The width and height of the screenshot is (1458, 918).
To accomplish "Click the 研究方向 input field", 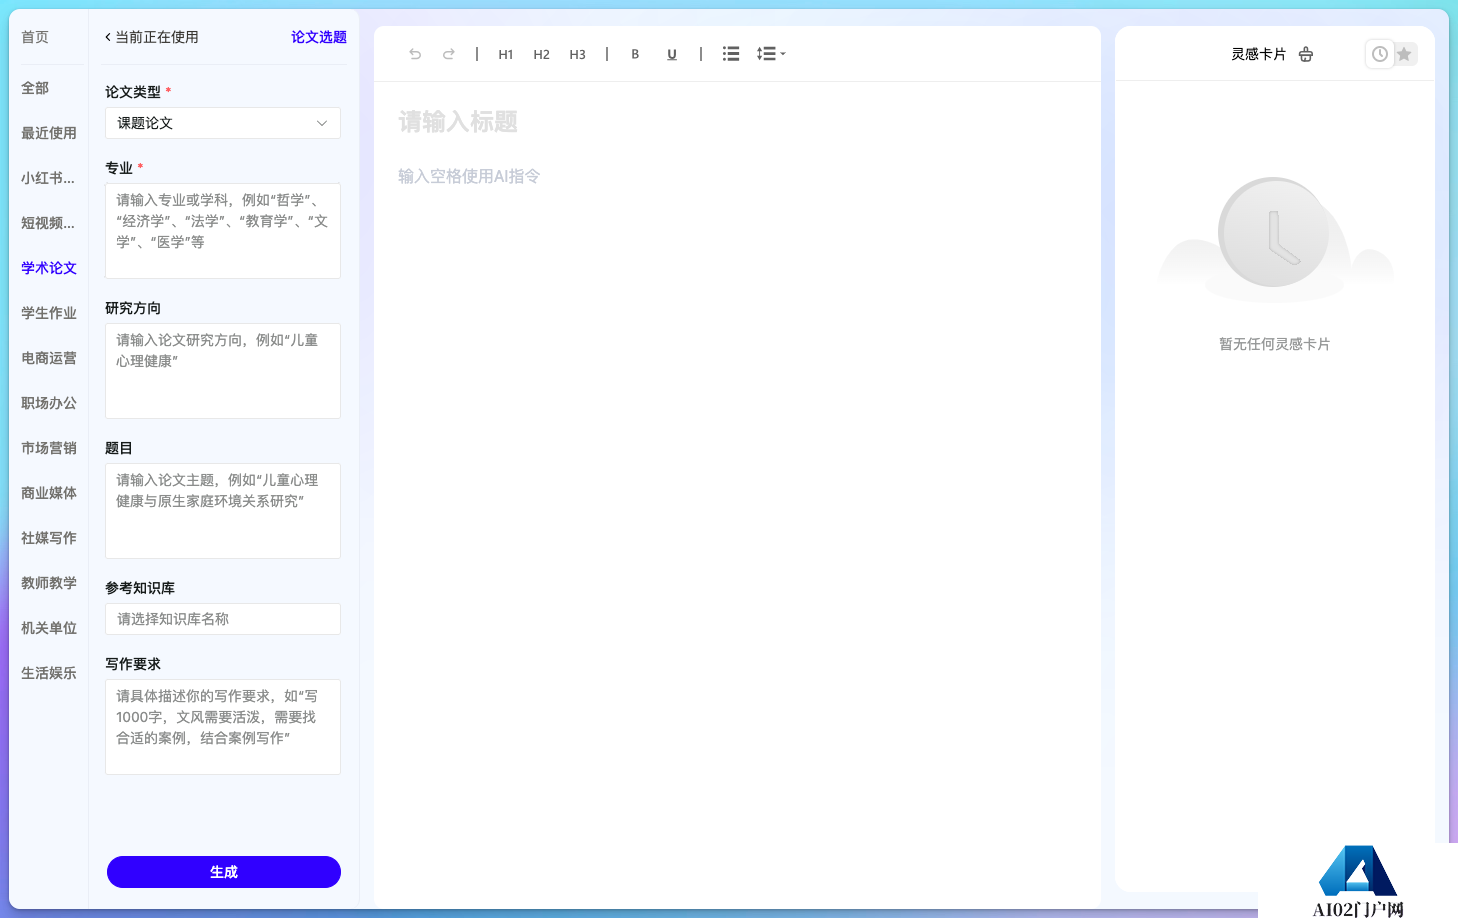I will [x=223, y=371].
